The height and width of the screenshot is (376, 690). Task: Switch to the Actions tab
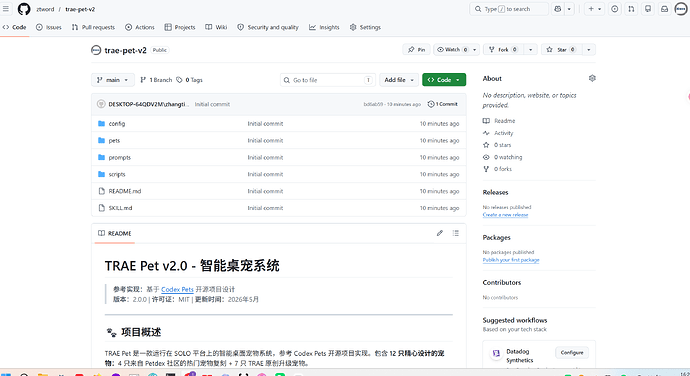[x=140, y=27]
